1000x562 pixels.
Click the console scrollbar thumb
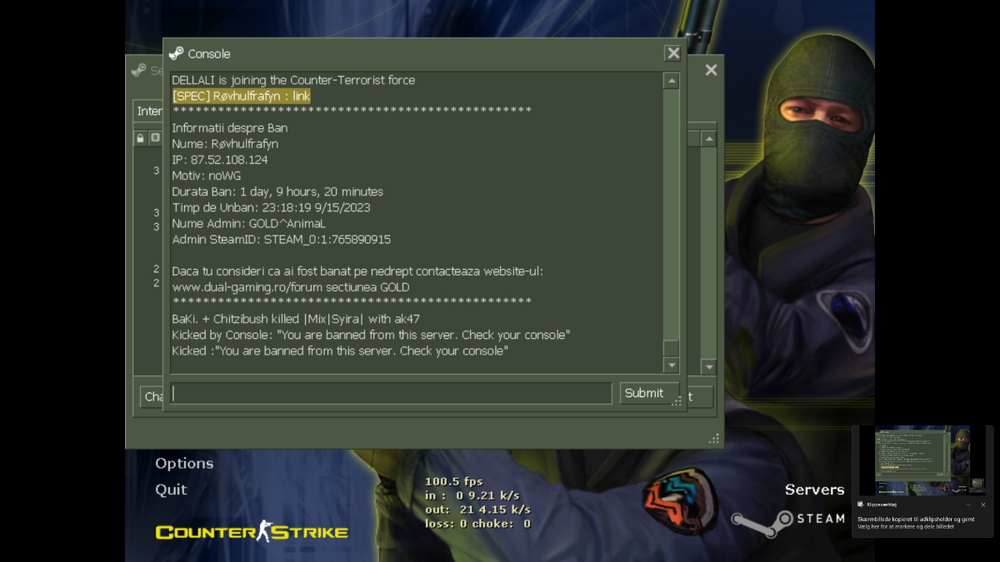[x=671, y=348]
